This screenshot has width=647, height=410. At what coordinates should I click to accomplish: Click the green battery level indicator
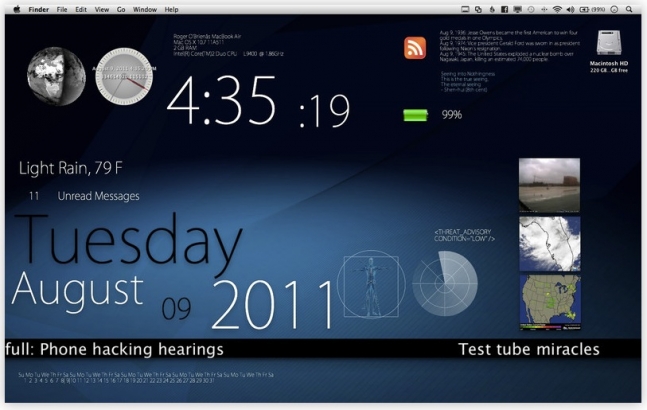click(x=416, y=115)
